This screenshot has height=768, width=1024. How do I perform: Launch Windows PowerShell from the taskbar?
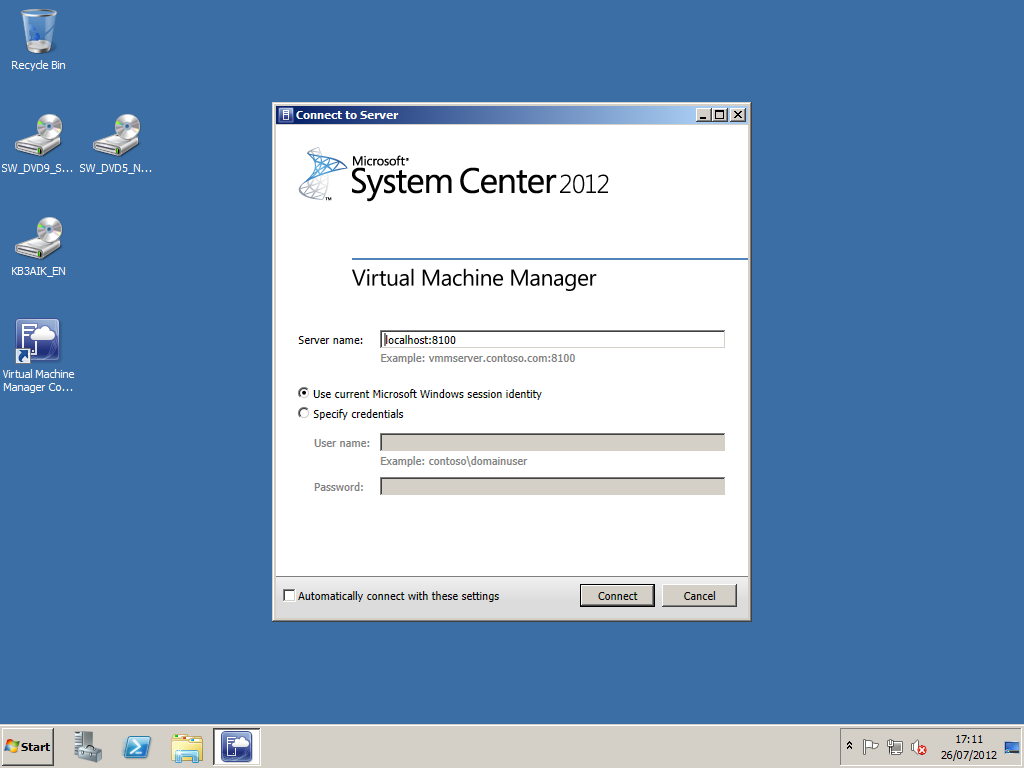[x=137, y=746]
